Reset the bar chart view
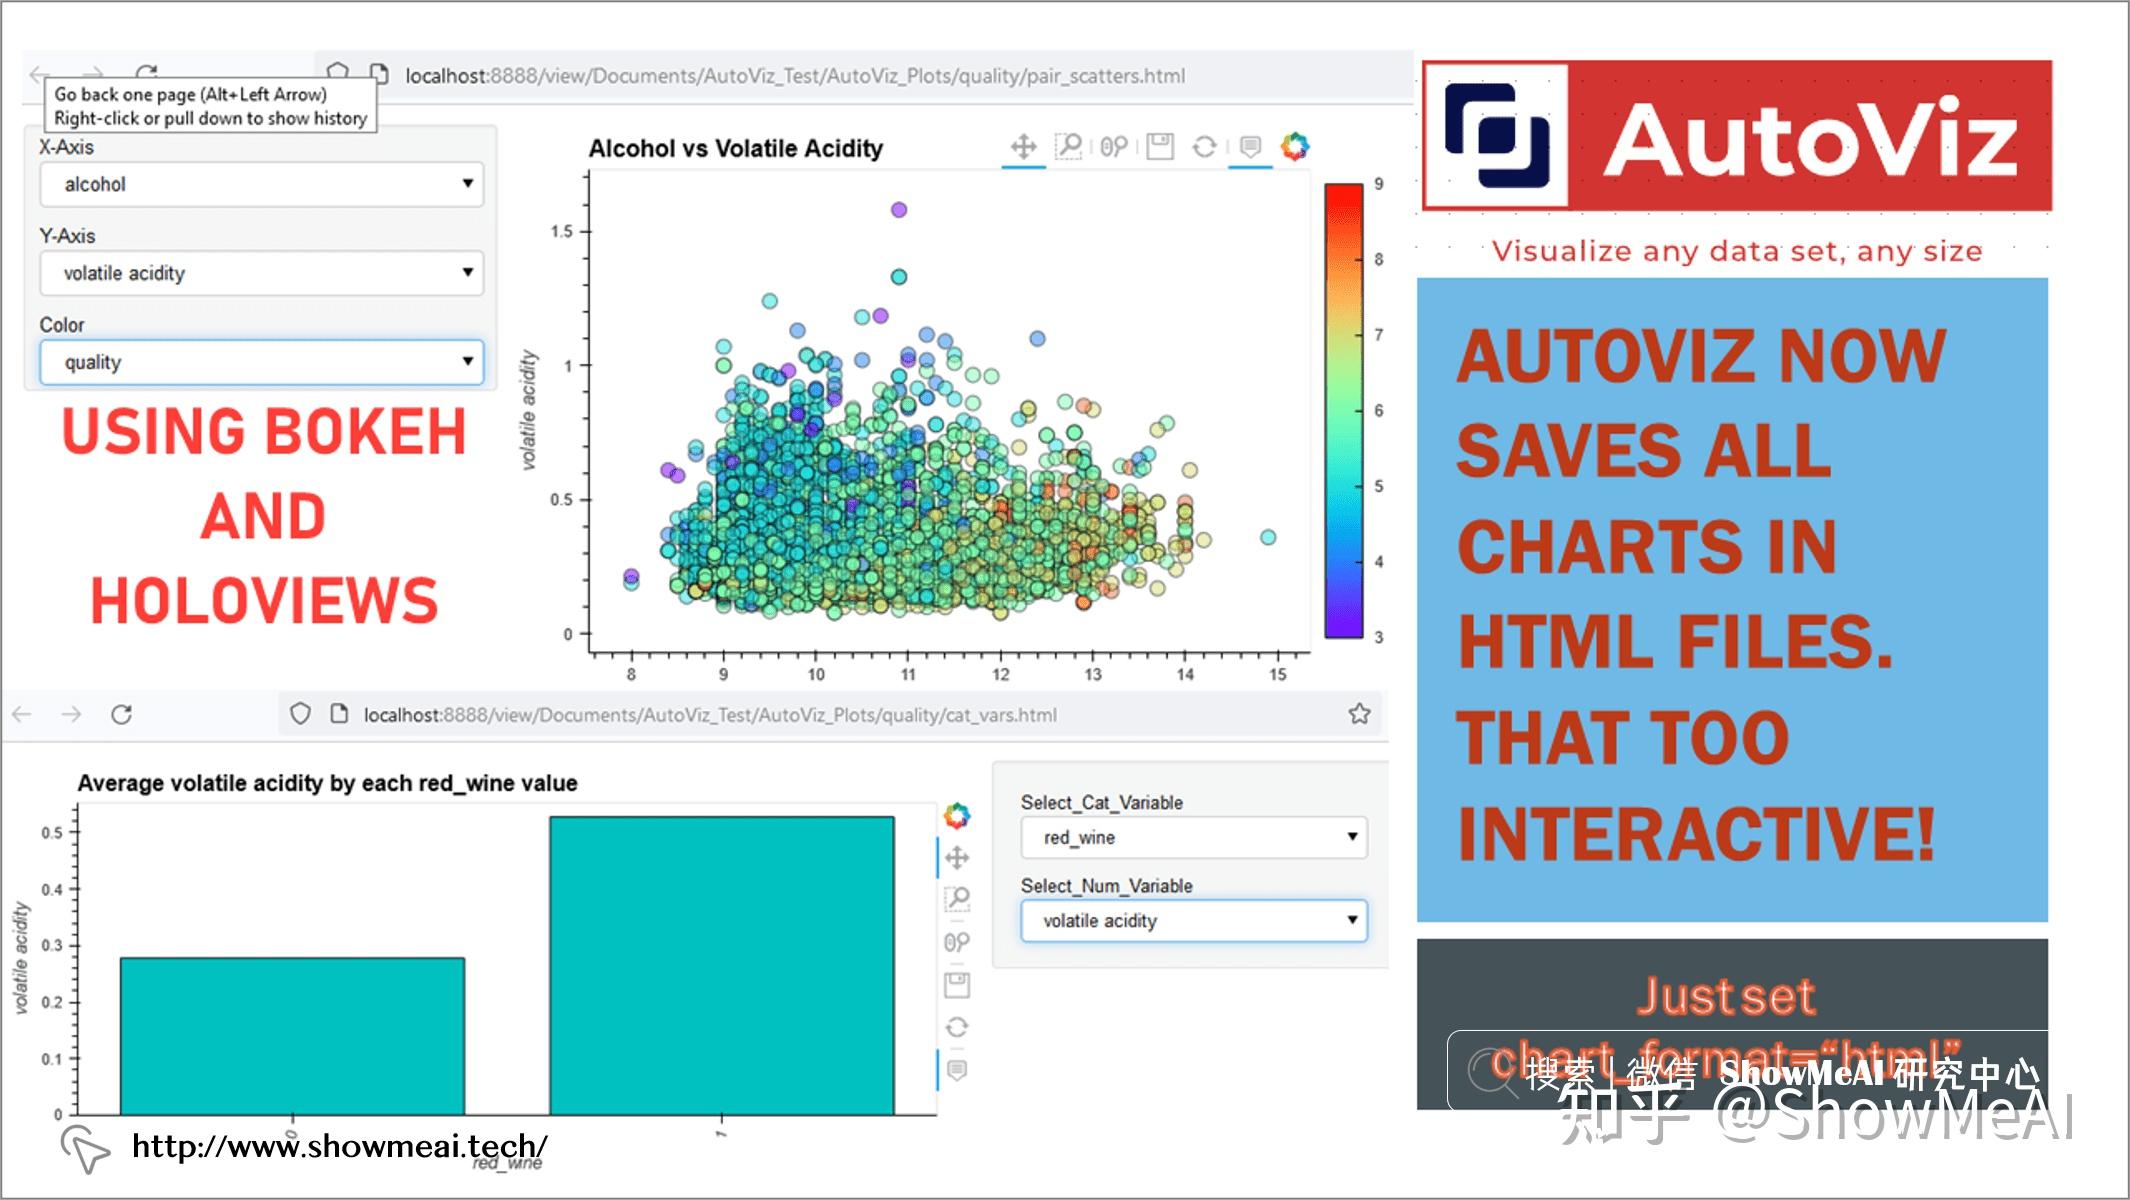Viewport: 2130px width, 1200px height. [957, 1027]
